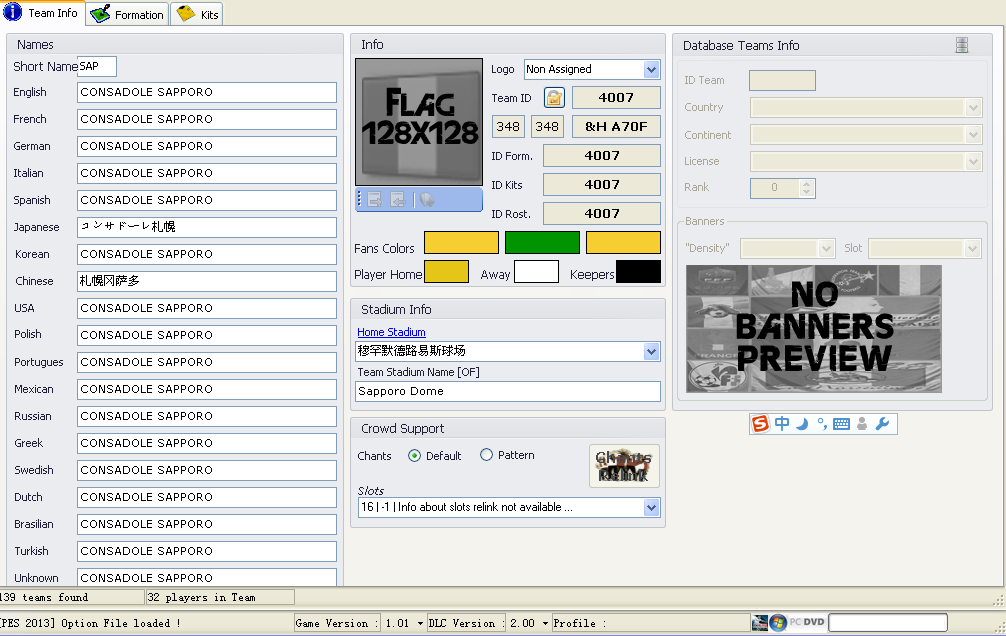Viewport: 1006px width, 636px height.
Task: Select the Pattern chants radio button
Action: pyautogui.click(x=486, y=455)
